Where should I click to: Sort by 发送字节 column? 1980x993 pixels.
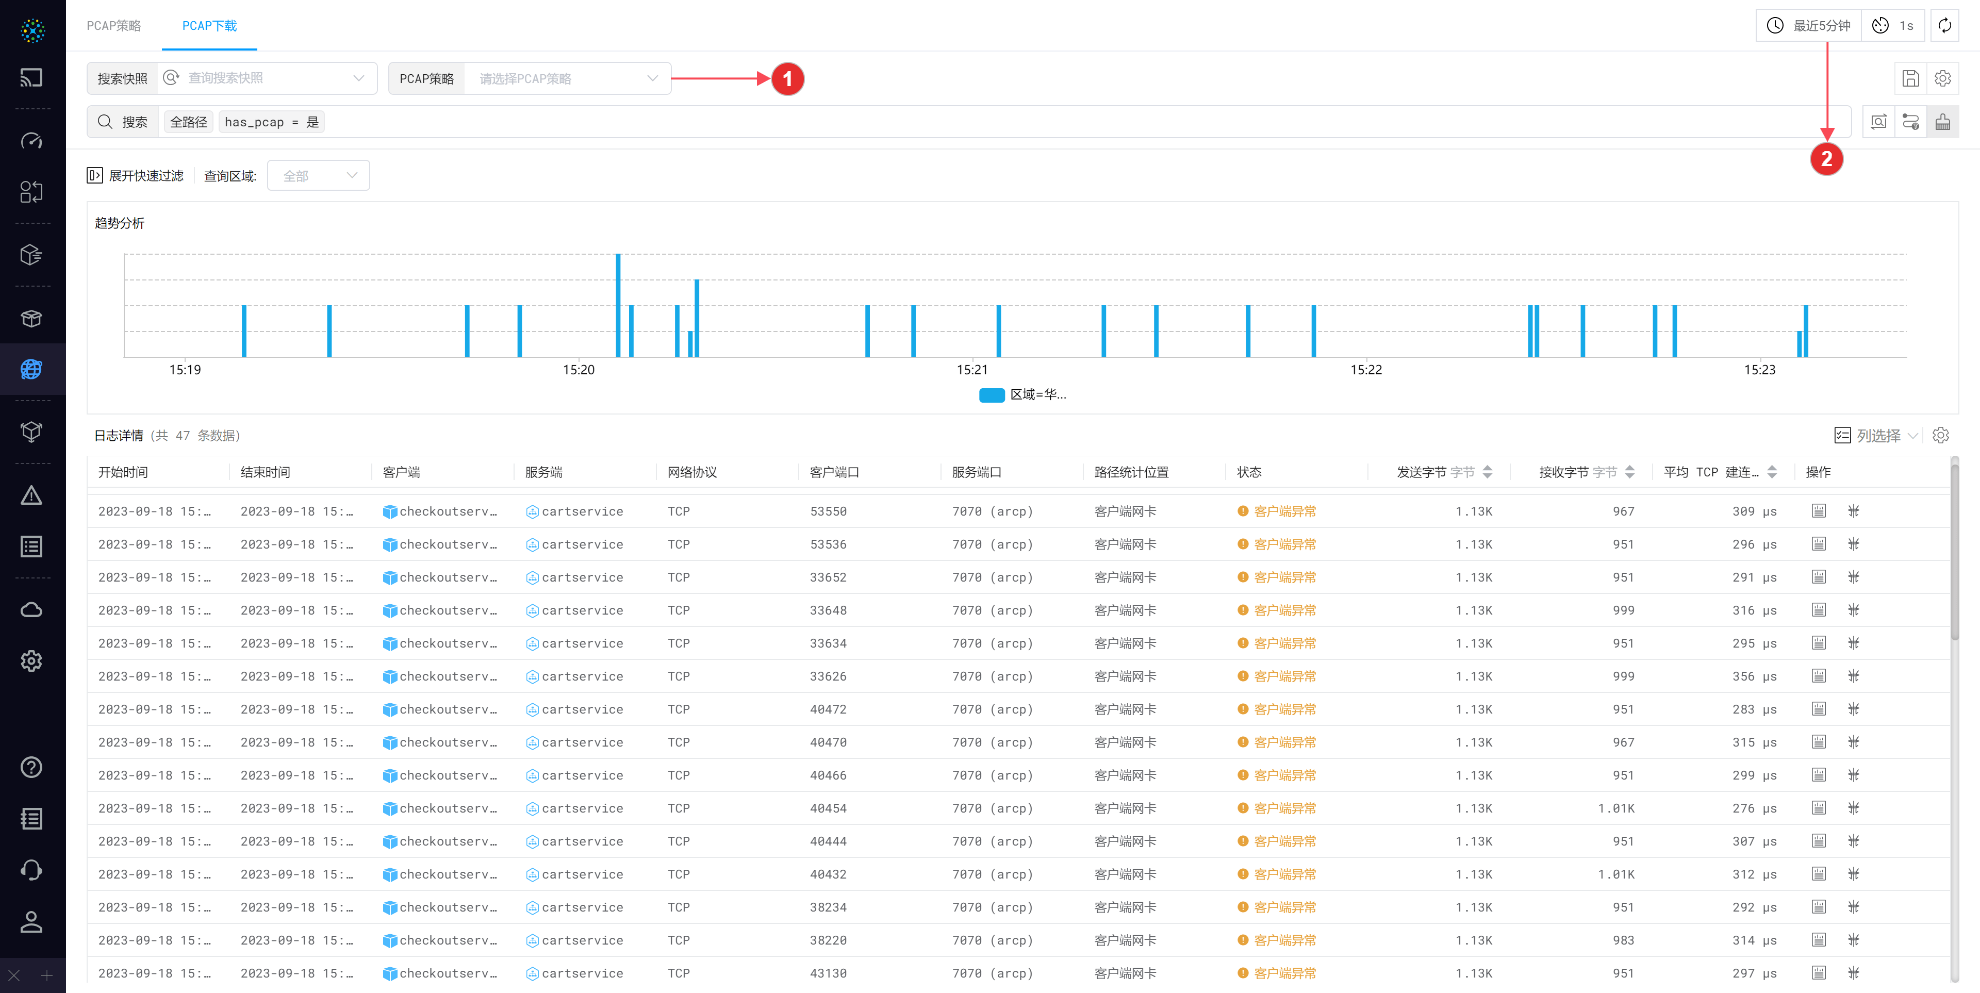(x=1487, y=472)
